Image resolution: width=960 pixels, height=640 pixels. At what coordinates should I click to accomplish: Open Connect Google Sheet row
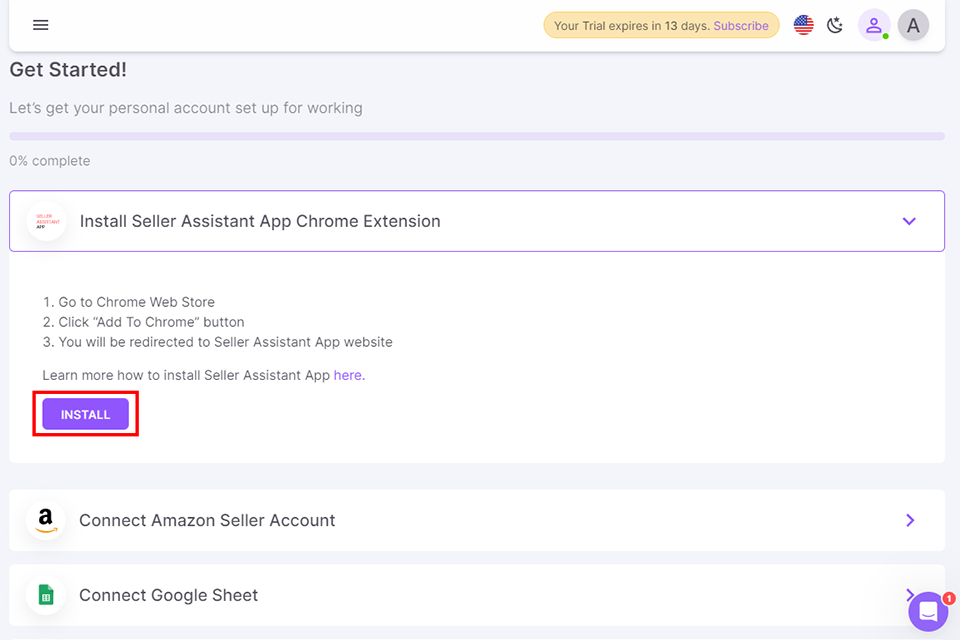click(x=477, y=595)
